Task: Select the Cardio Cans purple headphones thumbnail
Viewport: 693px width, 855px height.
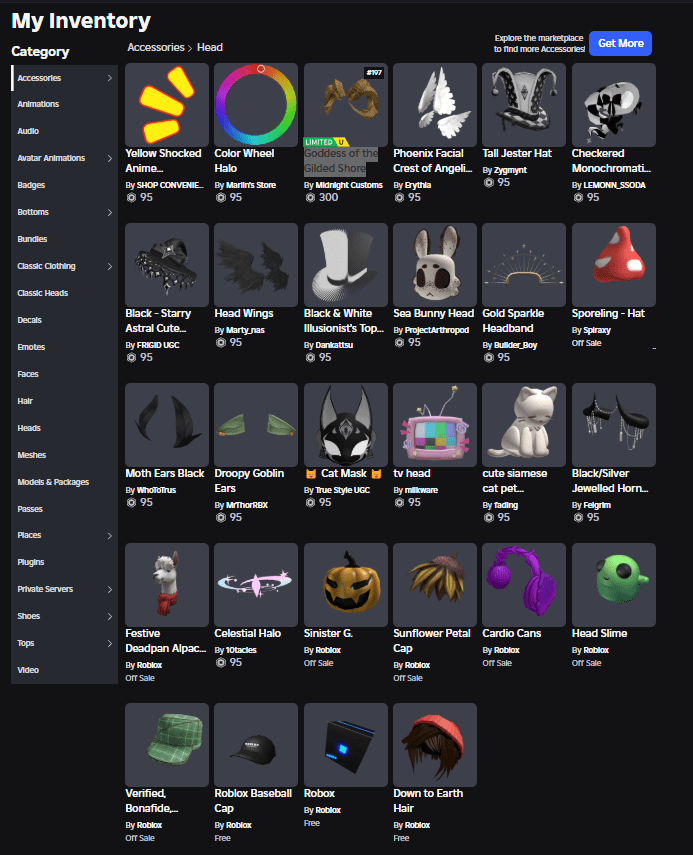Action: coord(524,585)
